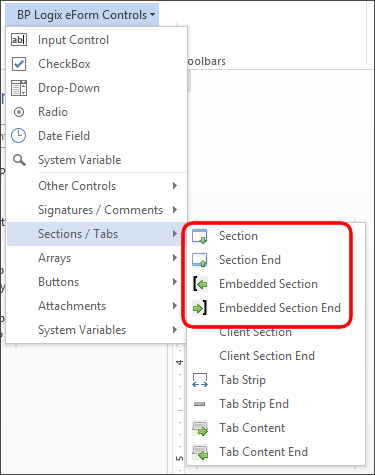The height and width of the screenshot is (475, 375).
Task: Click the Input Control abl icon
Action: point(19,40)
